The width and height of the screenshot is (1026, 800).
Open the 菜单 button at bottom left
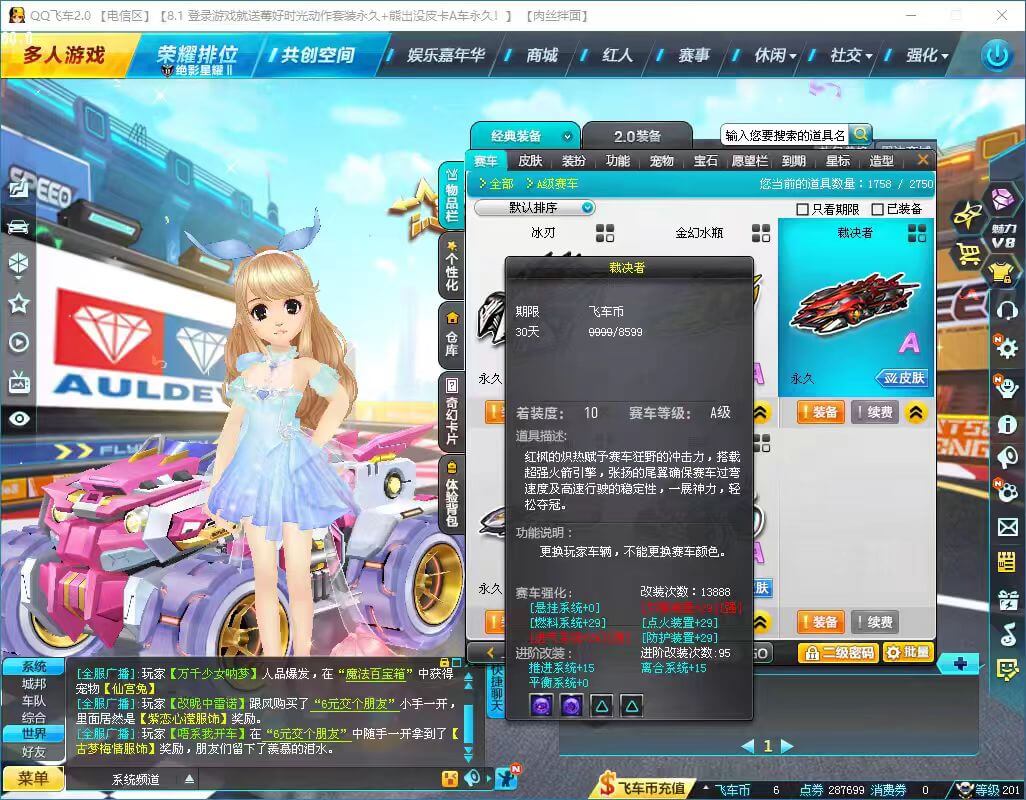pos(33,778)
